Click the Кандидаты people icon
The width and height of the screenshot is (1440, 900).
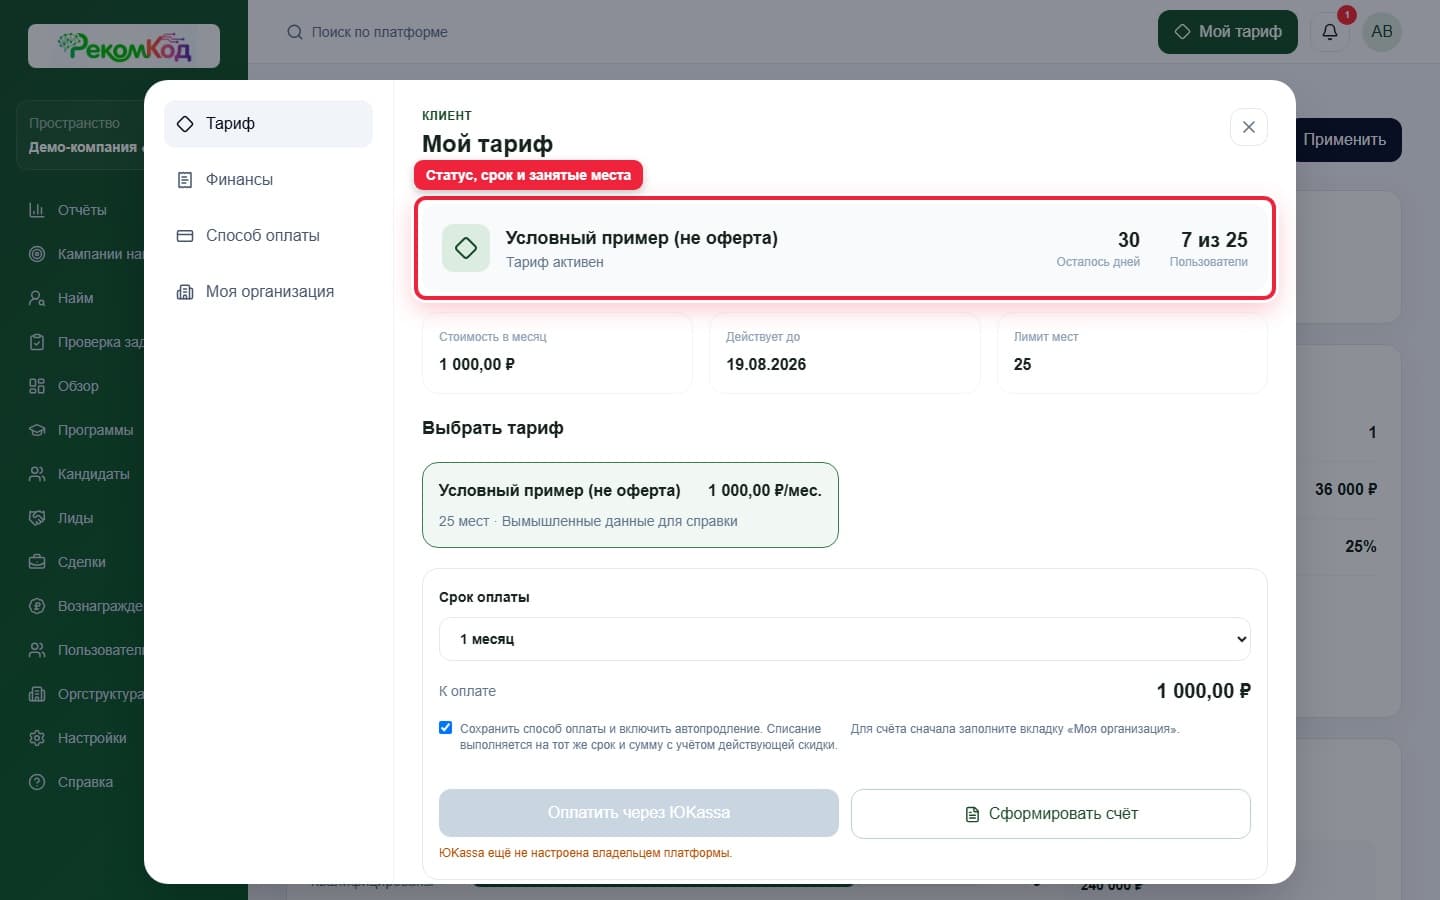click(37, 474)
